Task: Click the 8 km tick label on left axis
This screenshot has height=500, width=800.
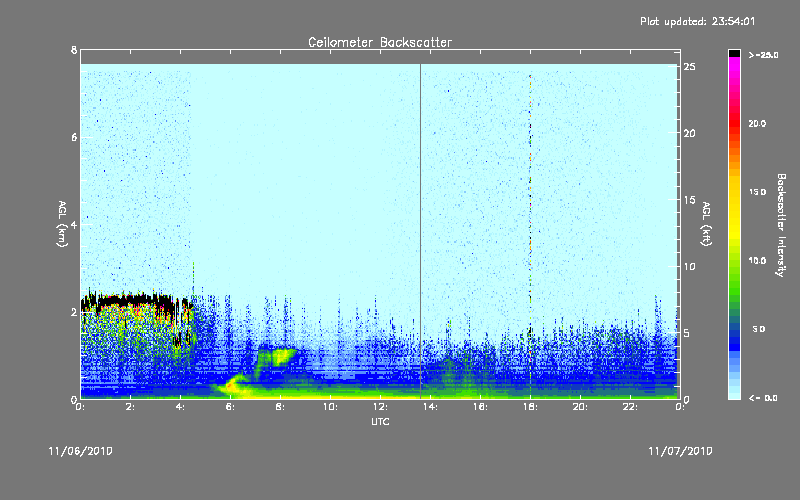Action: [x=74, y=50]
